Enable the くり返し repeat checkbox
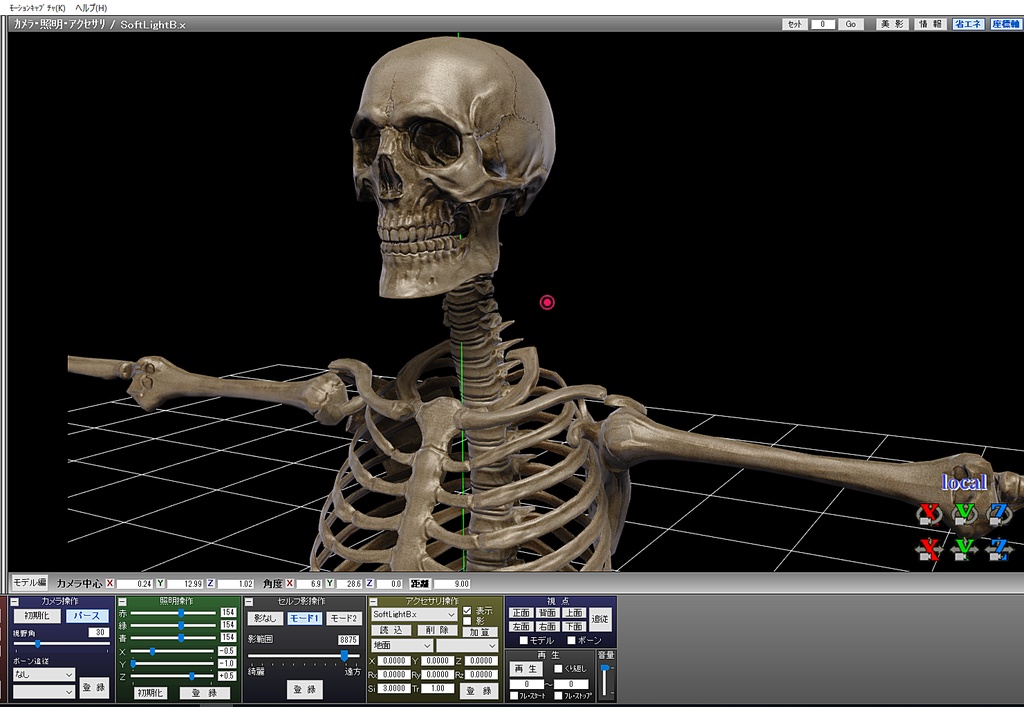 558,668
